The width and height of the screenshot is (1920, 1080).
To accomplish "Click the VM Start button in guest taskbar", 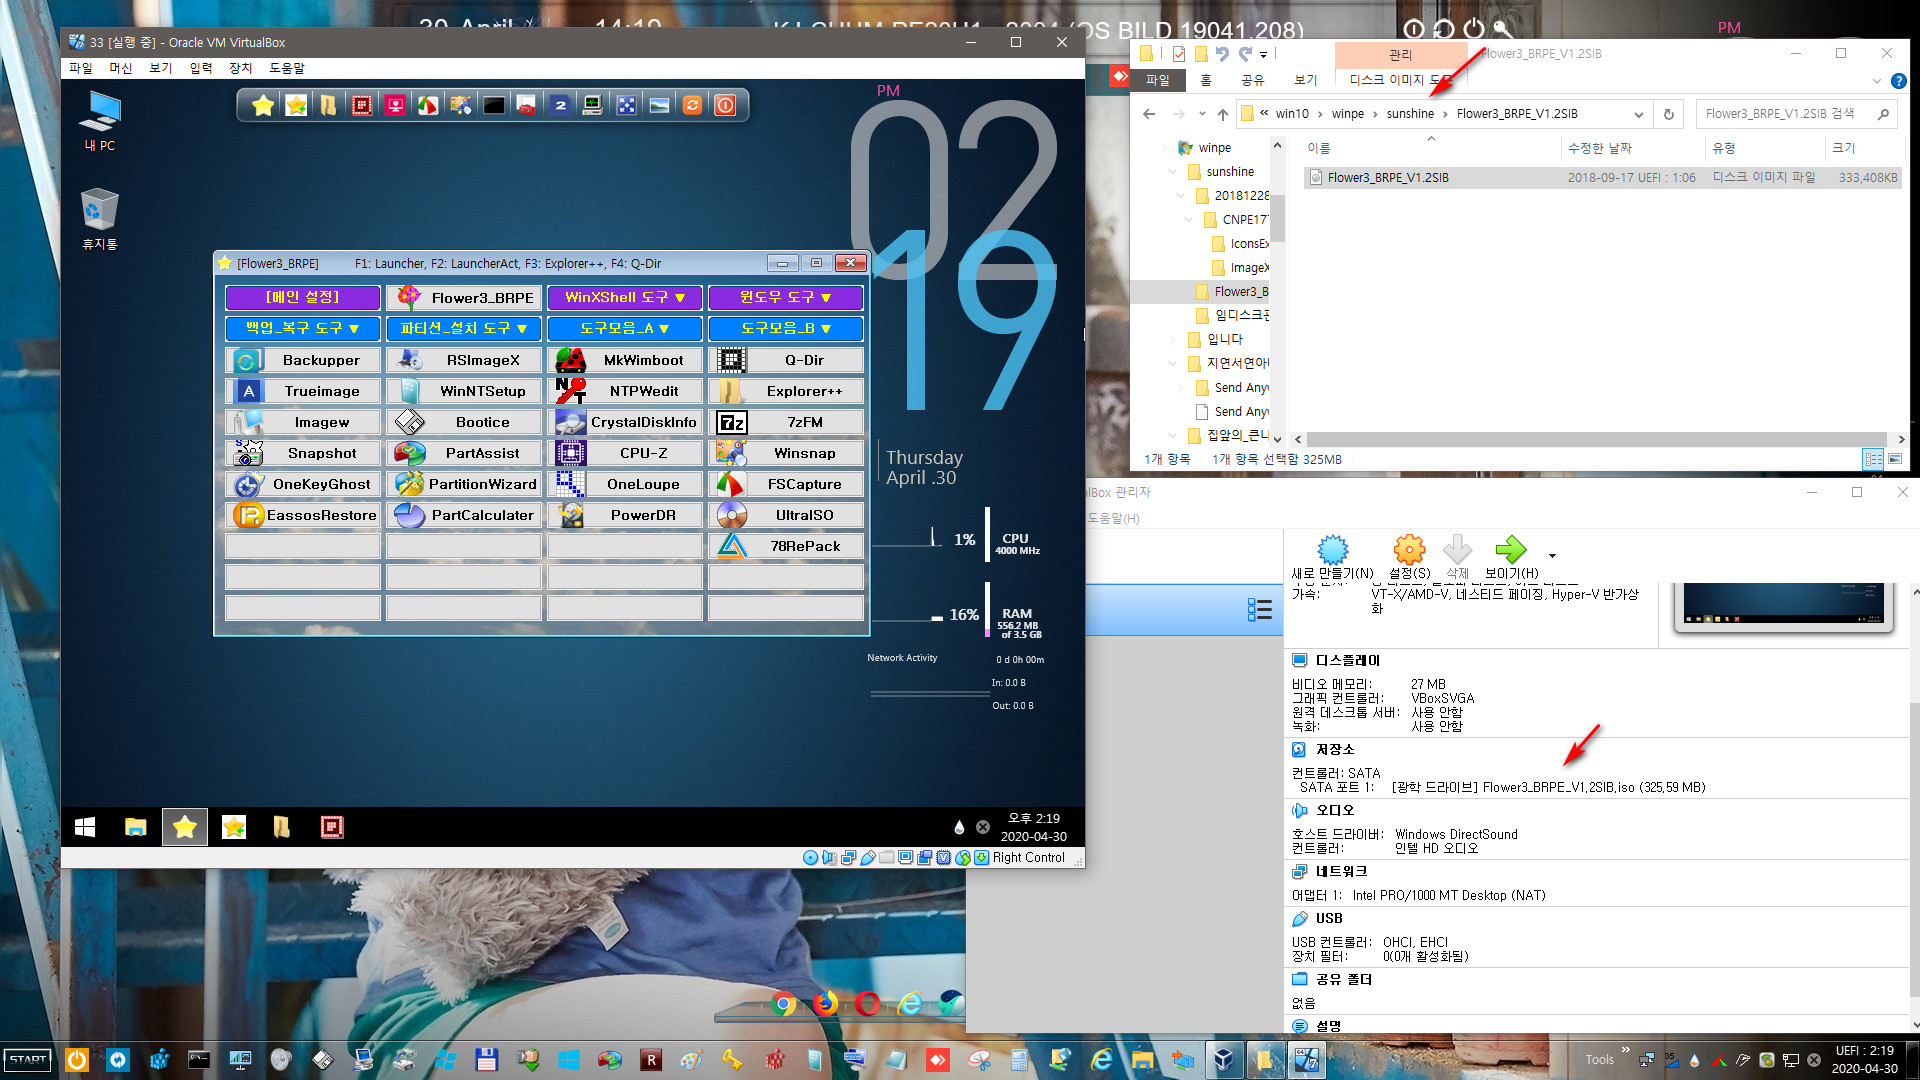I will [85, 827].
